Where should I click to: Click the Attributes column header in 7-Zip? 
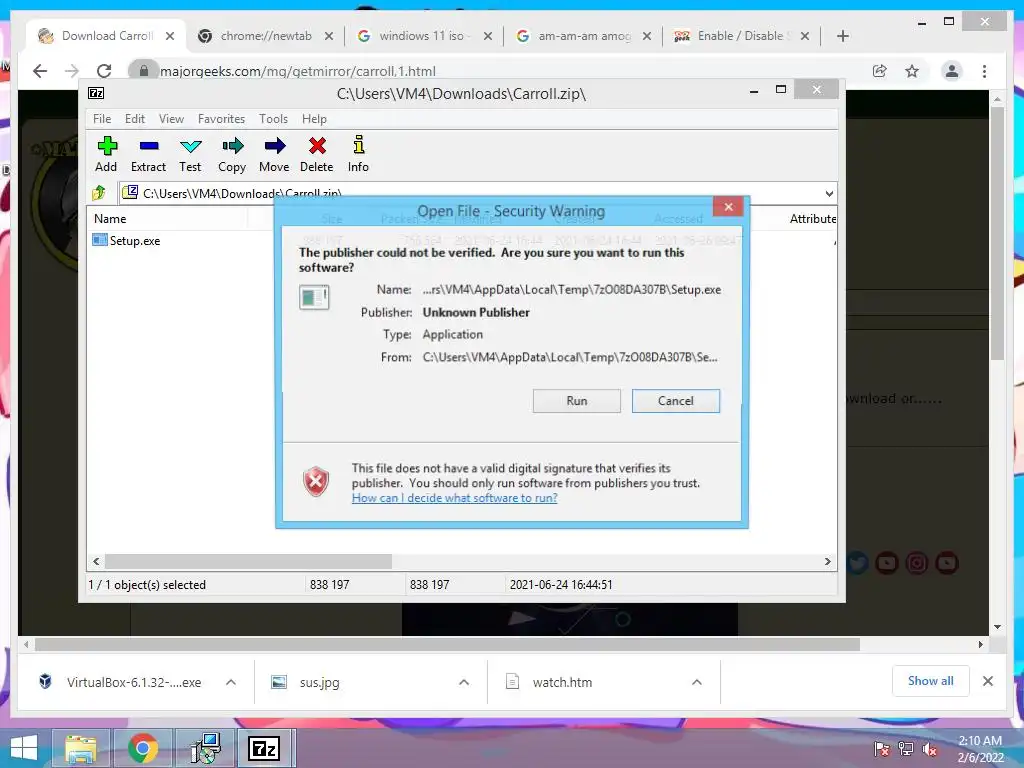[x=812, y=219]
